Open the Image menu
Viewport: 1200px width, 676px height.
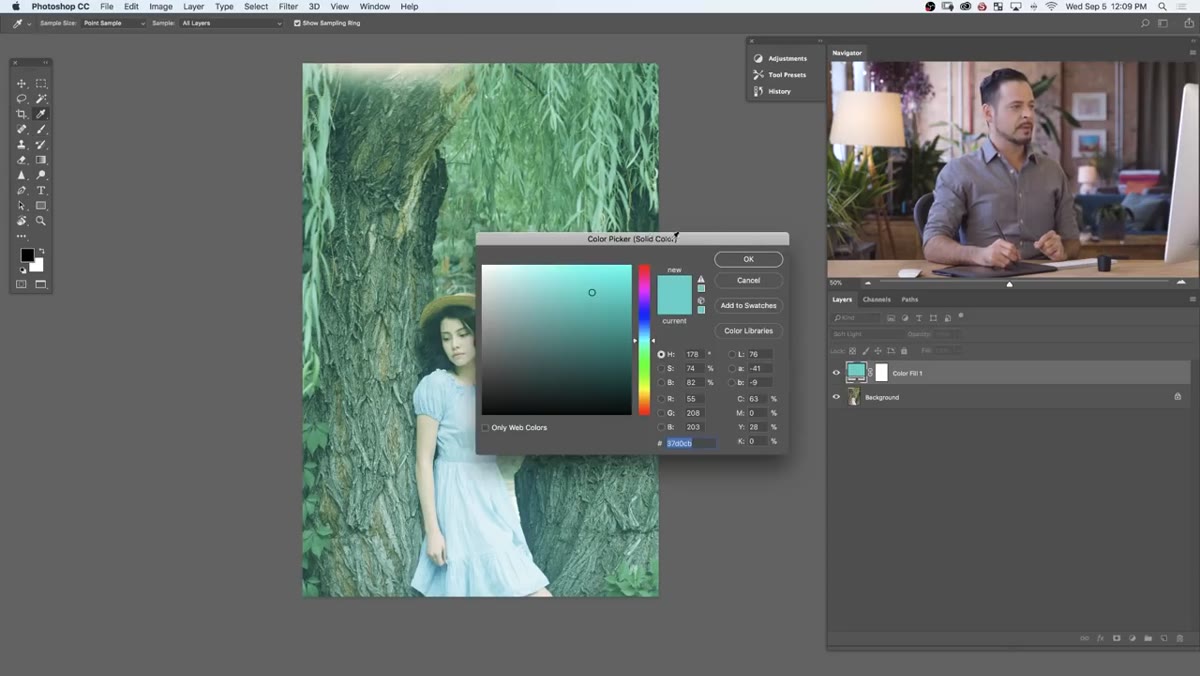click(x=161, y=6)
